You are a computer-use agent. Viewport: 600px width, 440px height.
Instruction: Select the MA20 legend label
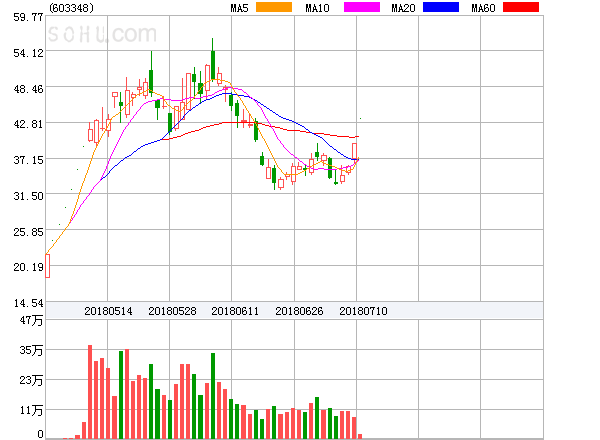coord(403,9)
